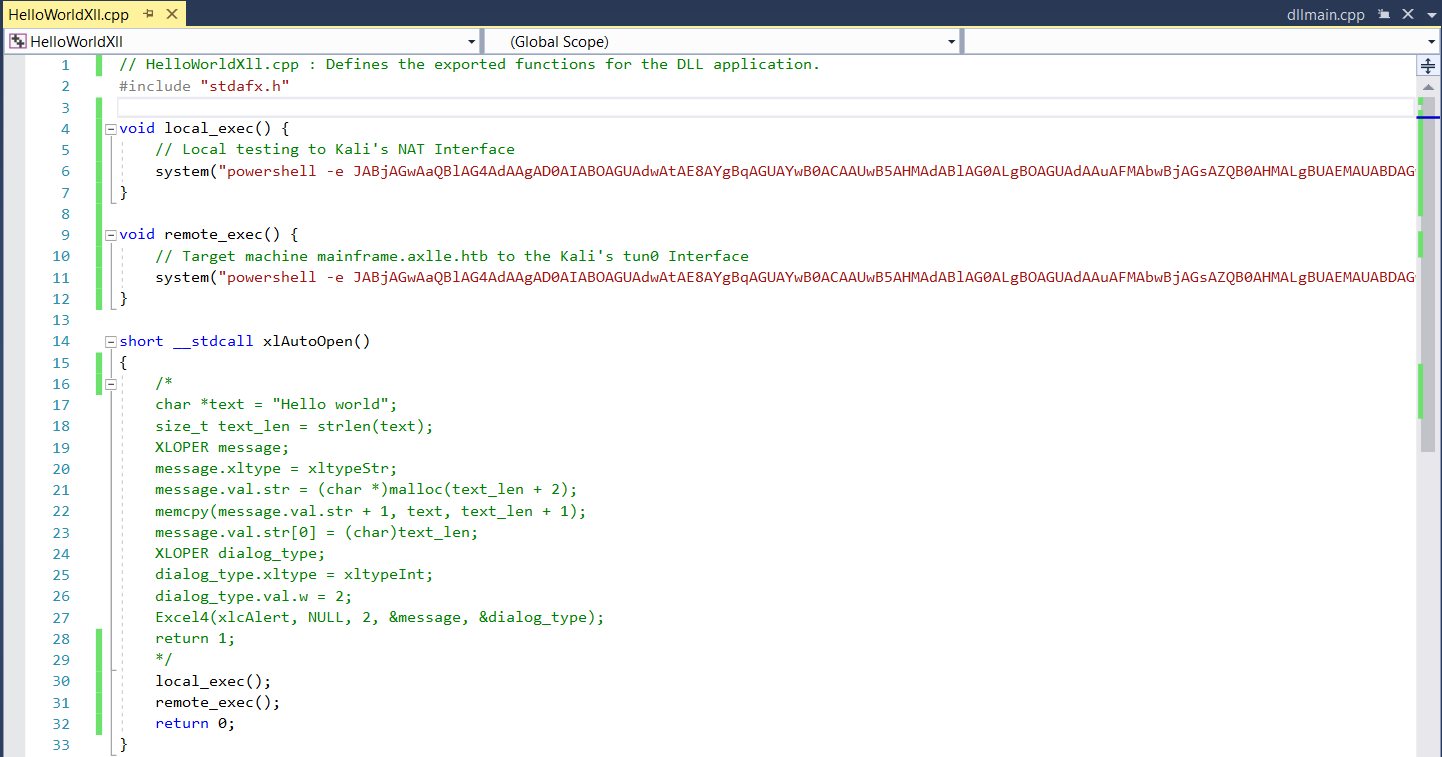Click the line "XLOPER message;"

click(x=222, y=447)
